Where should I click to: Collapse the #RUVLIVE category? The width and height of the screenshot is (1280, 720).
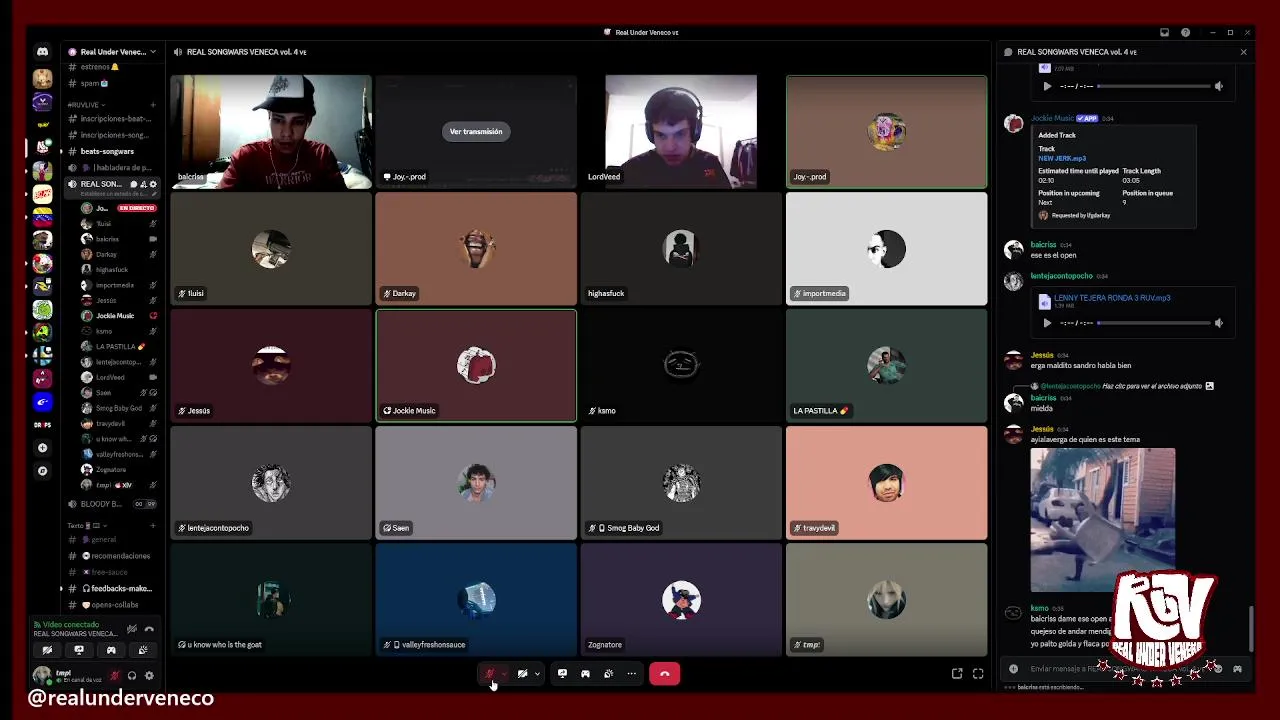pos(84,105)
